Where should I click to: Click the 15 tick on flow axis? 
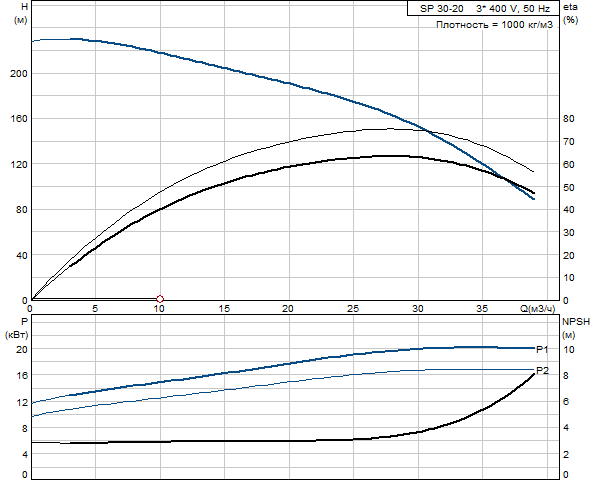coord(224,309)
